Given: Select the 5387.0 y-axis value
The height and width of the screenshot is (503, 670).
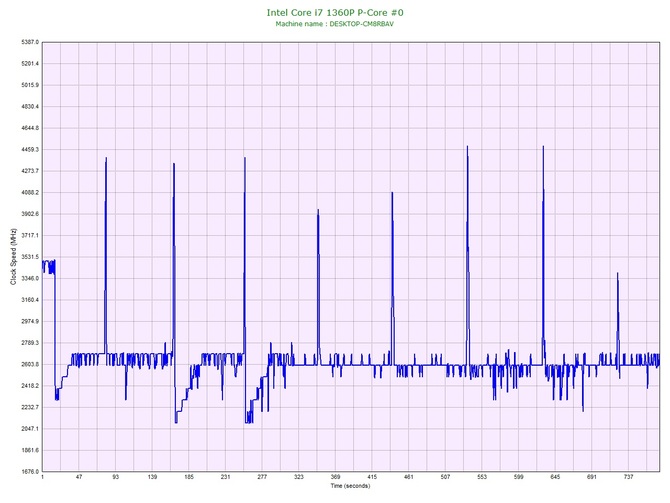Looking at the screenshot, I should (30, 42).
